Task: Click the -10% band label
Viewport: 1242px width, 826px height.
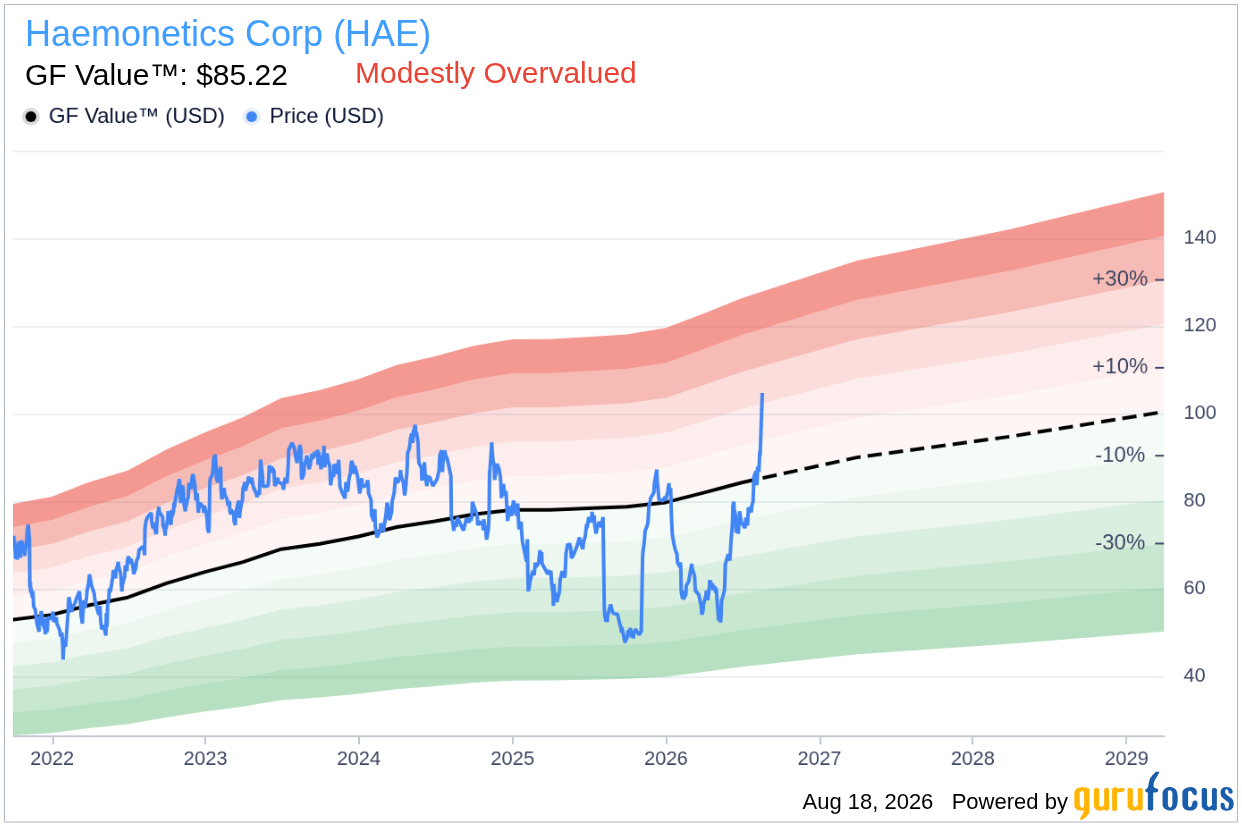Action: coord(1121,455)
